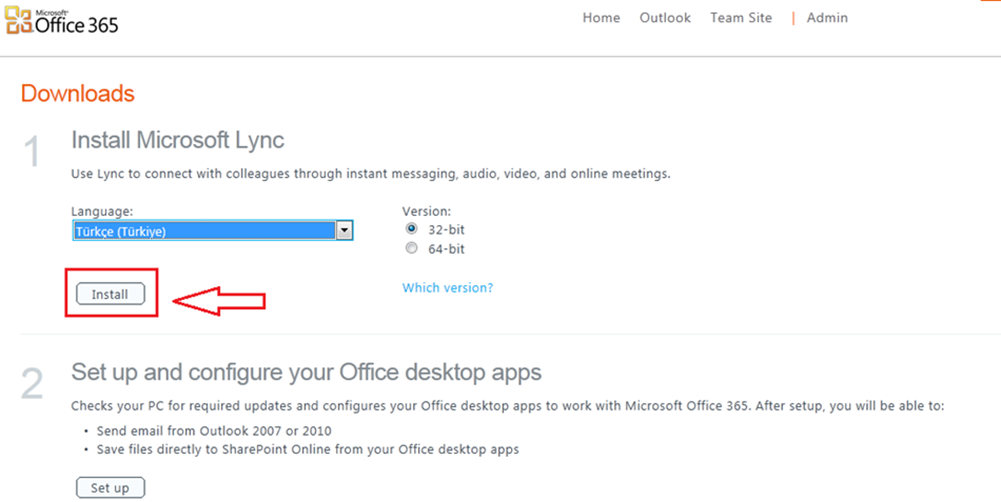
Task: Click the 'Save files directly to SharePoint Online' bullet
Action: [308, 450]
